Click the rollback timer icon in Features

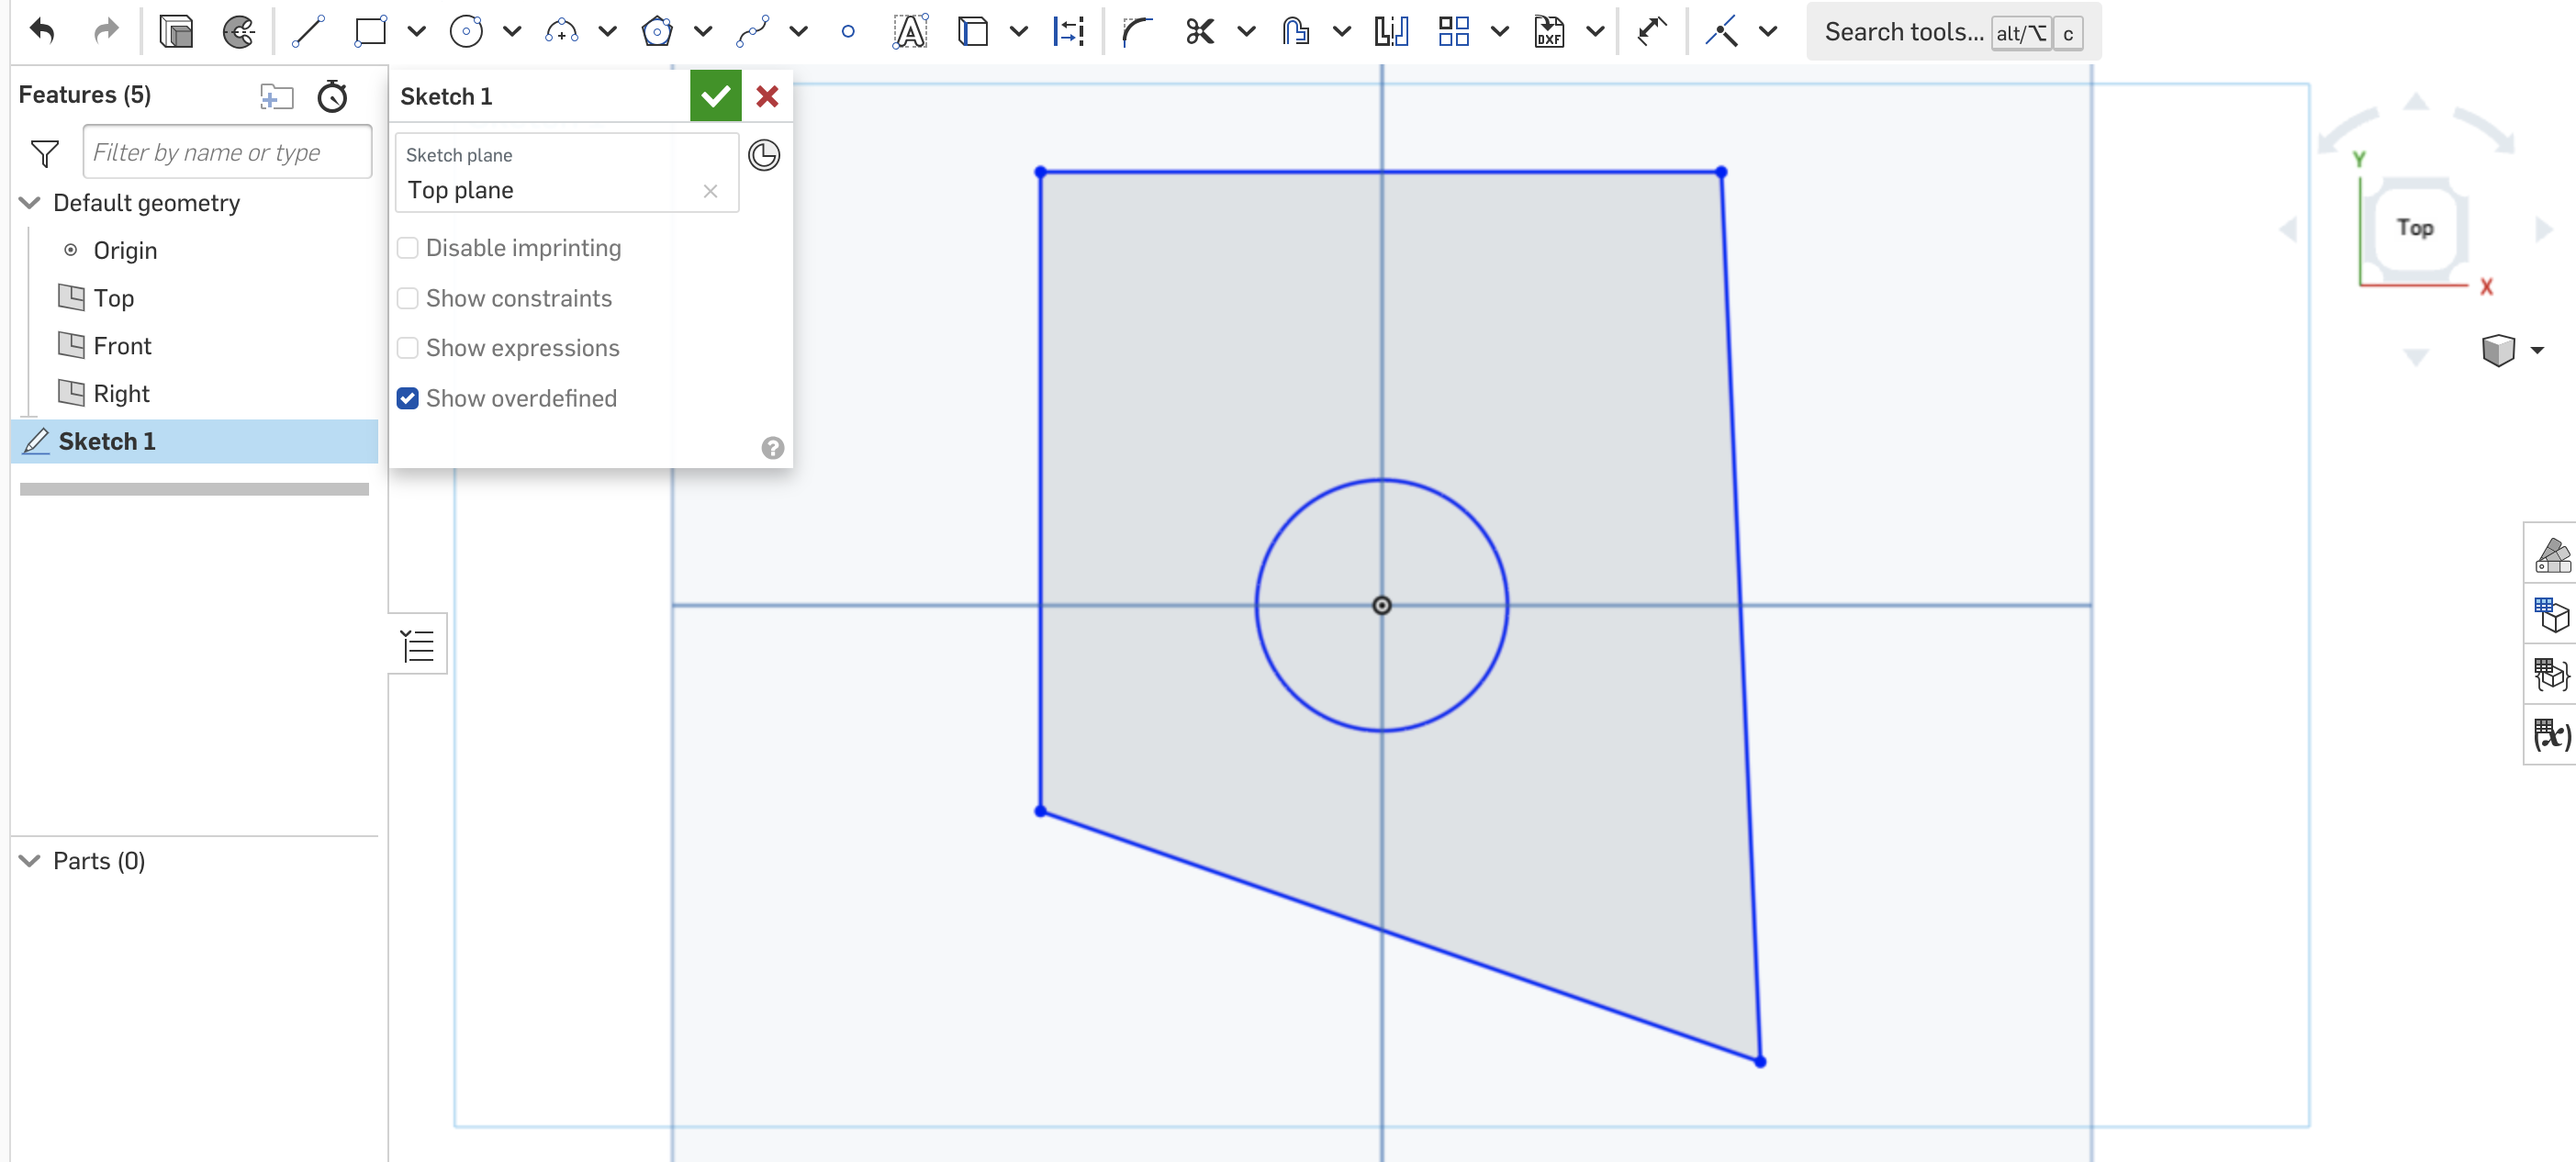tap(332, 96)
